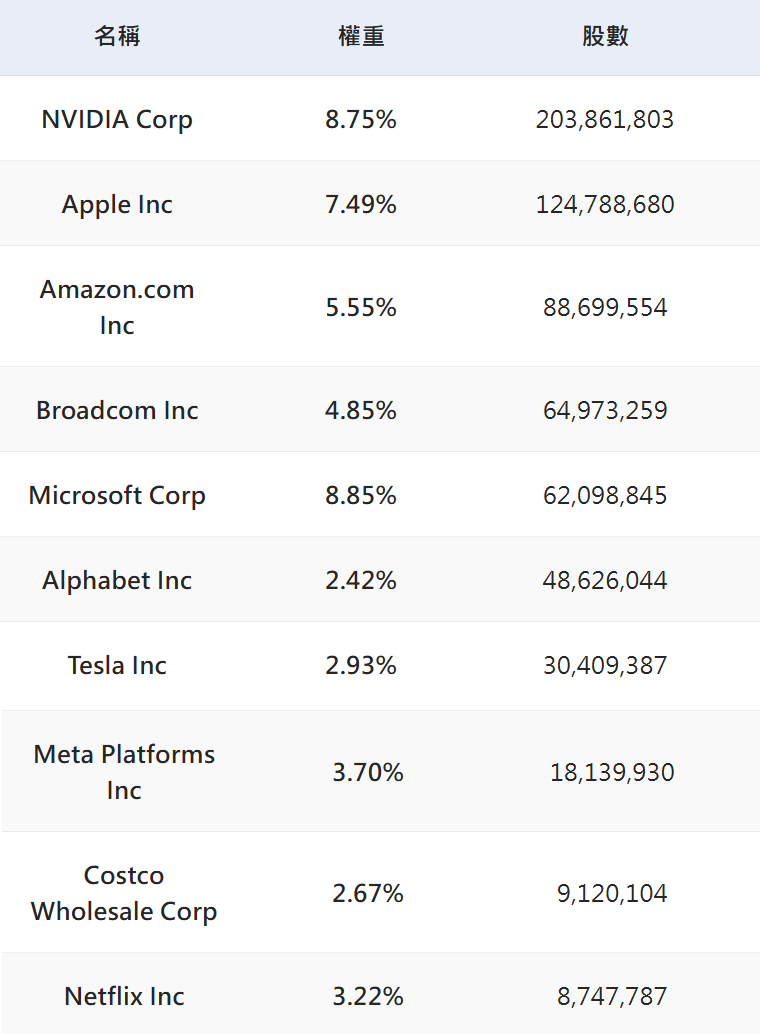
Task: Select Apple's 124,788,680 shares cell
Action: coord(605,205)
